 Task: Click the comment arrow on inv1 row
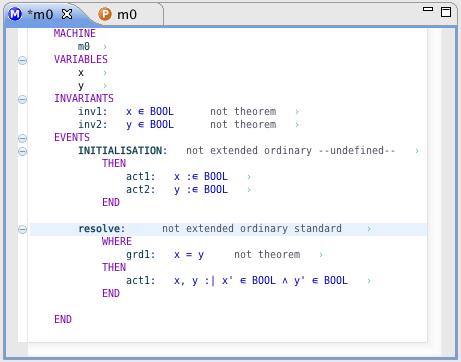coord(297,112)
